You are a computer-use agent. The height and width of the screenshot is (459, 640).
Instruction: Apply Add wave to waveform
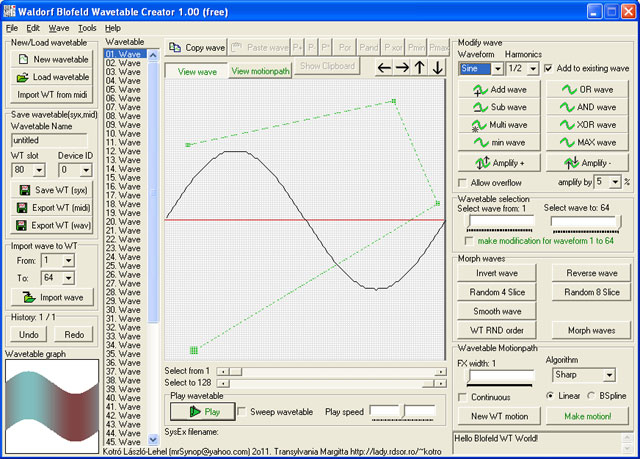[499, 90]
